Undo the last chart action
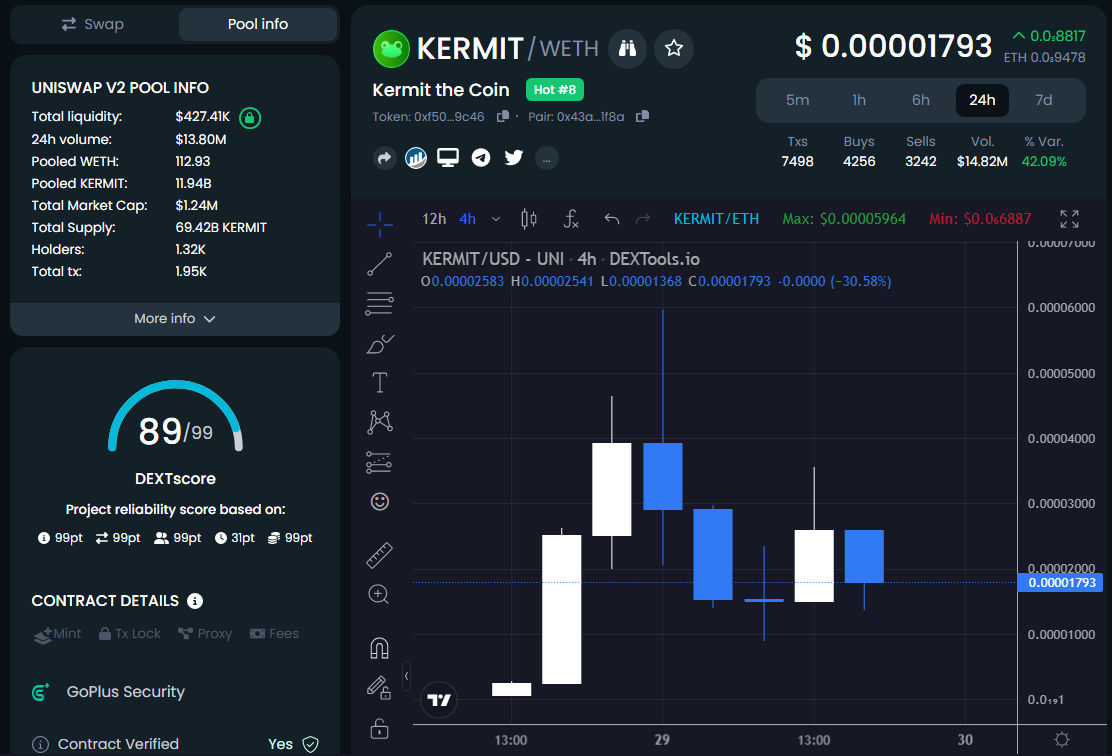Screen dimensions: 1112x756 611,219
